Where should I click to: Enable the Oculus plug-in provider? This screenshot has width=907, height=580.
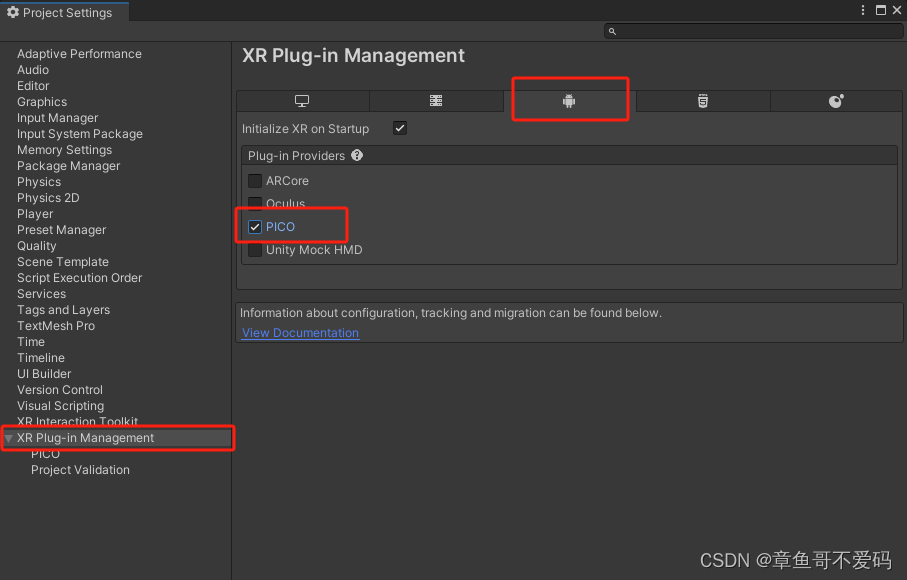pyautogui.click(x=255, y=204)
